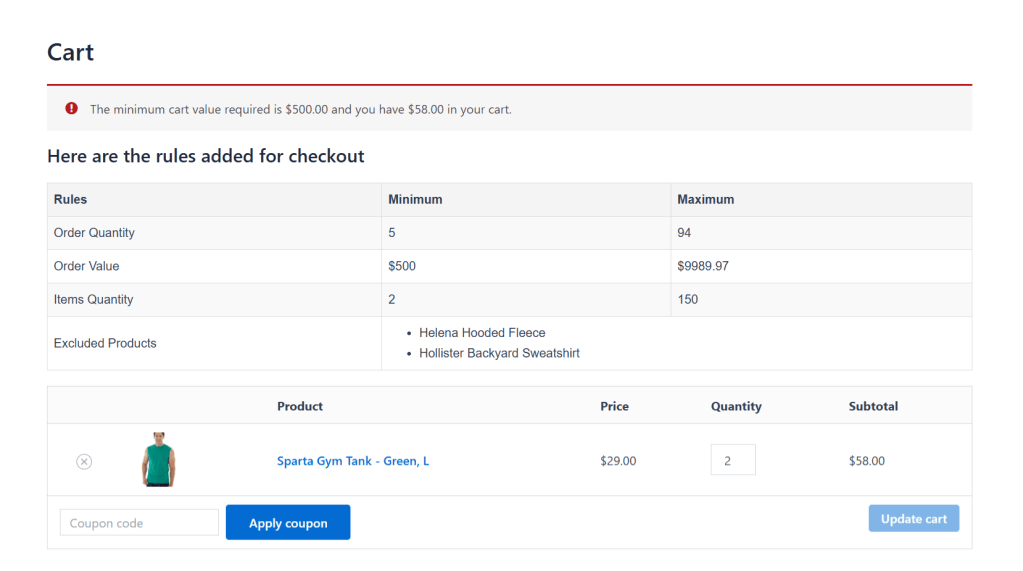Screen dimensions: 1023x571
Task: Click the $58.00 subtotal amount in the cart row
Action: pyautogui.click(x=866, y=461)
